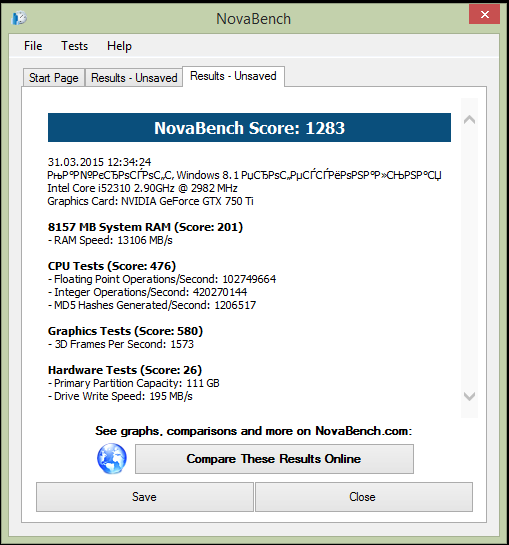
Task: Click 8157 MB System RAM heading
Action: 145,227
